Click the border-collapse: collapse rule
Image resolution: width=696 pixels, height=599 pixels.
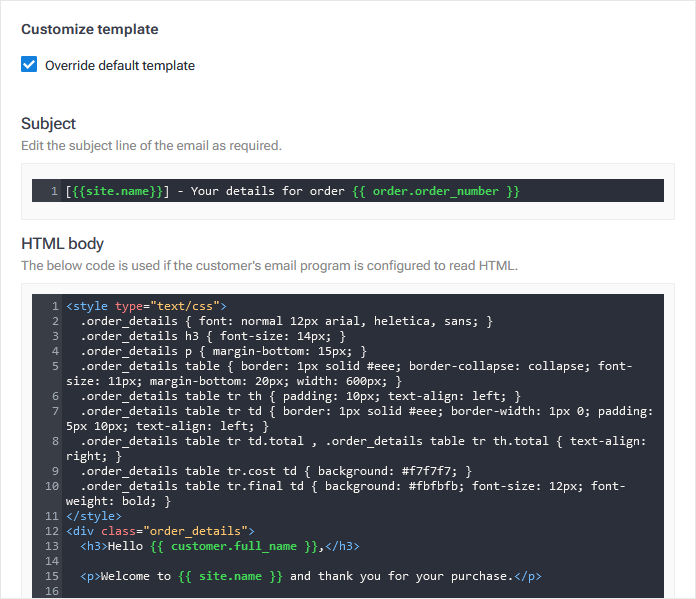pos(499,366)
